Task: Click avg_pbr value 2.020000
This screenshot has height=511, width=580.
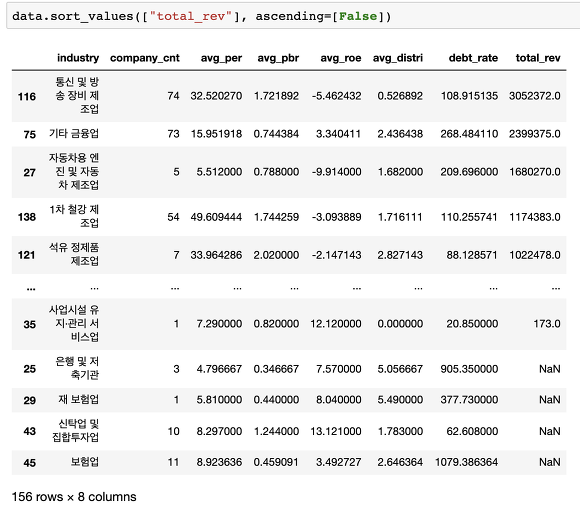Action: 276,255
